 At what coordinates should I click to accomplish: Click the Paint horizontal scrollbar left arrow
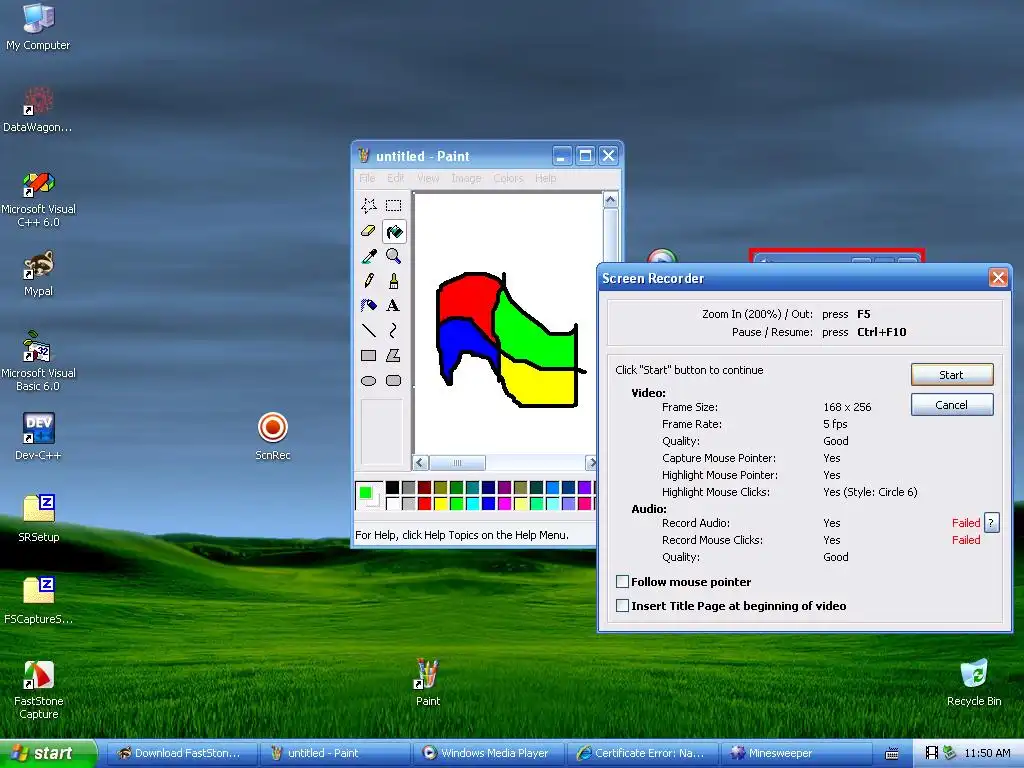point(421,463)
